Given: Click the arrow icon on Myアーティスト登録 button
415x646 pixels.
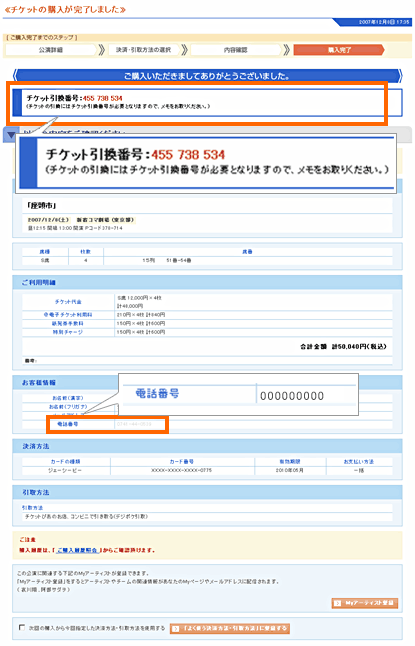Looking at the screenshot, I should (x=338, y=603).
